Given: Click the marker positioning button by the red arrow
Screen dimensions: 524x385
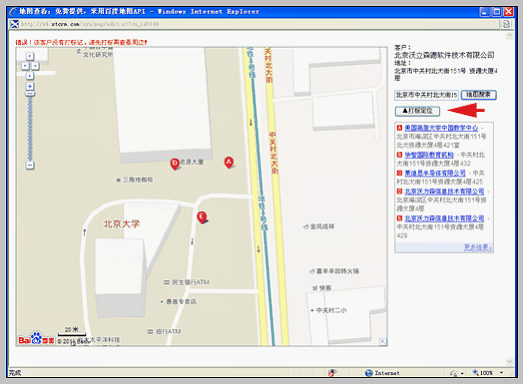Looking at the screenshot, I should (417, 111).
